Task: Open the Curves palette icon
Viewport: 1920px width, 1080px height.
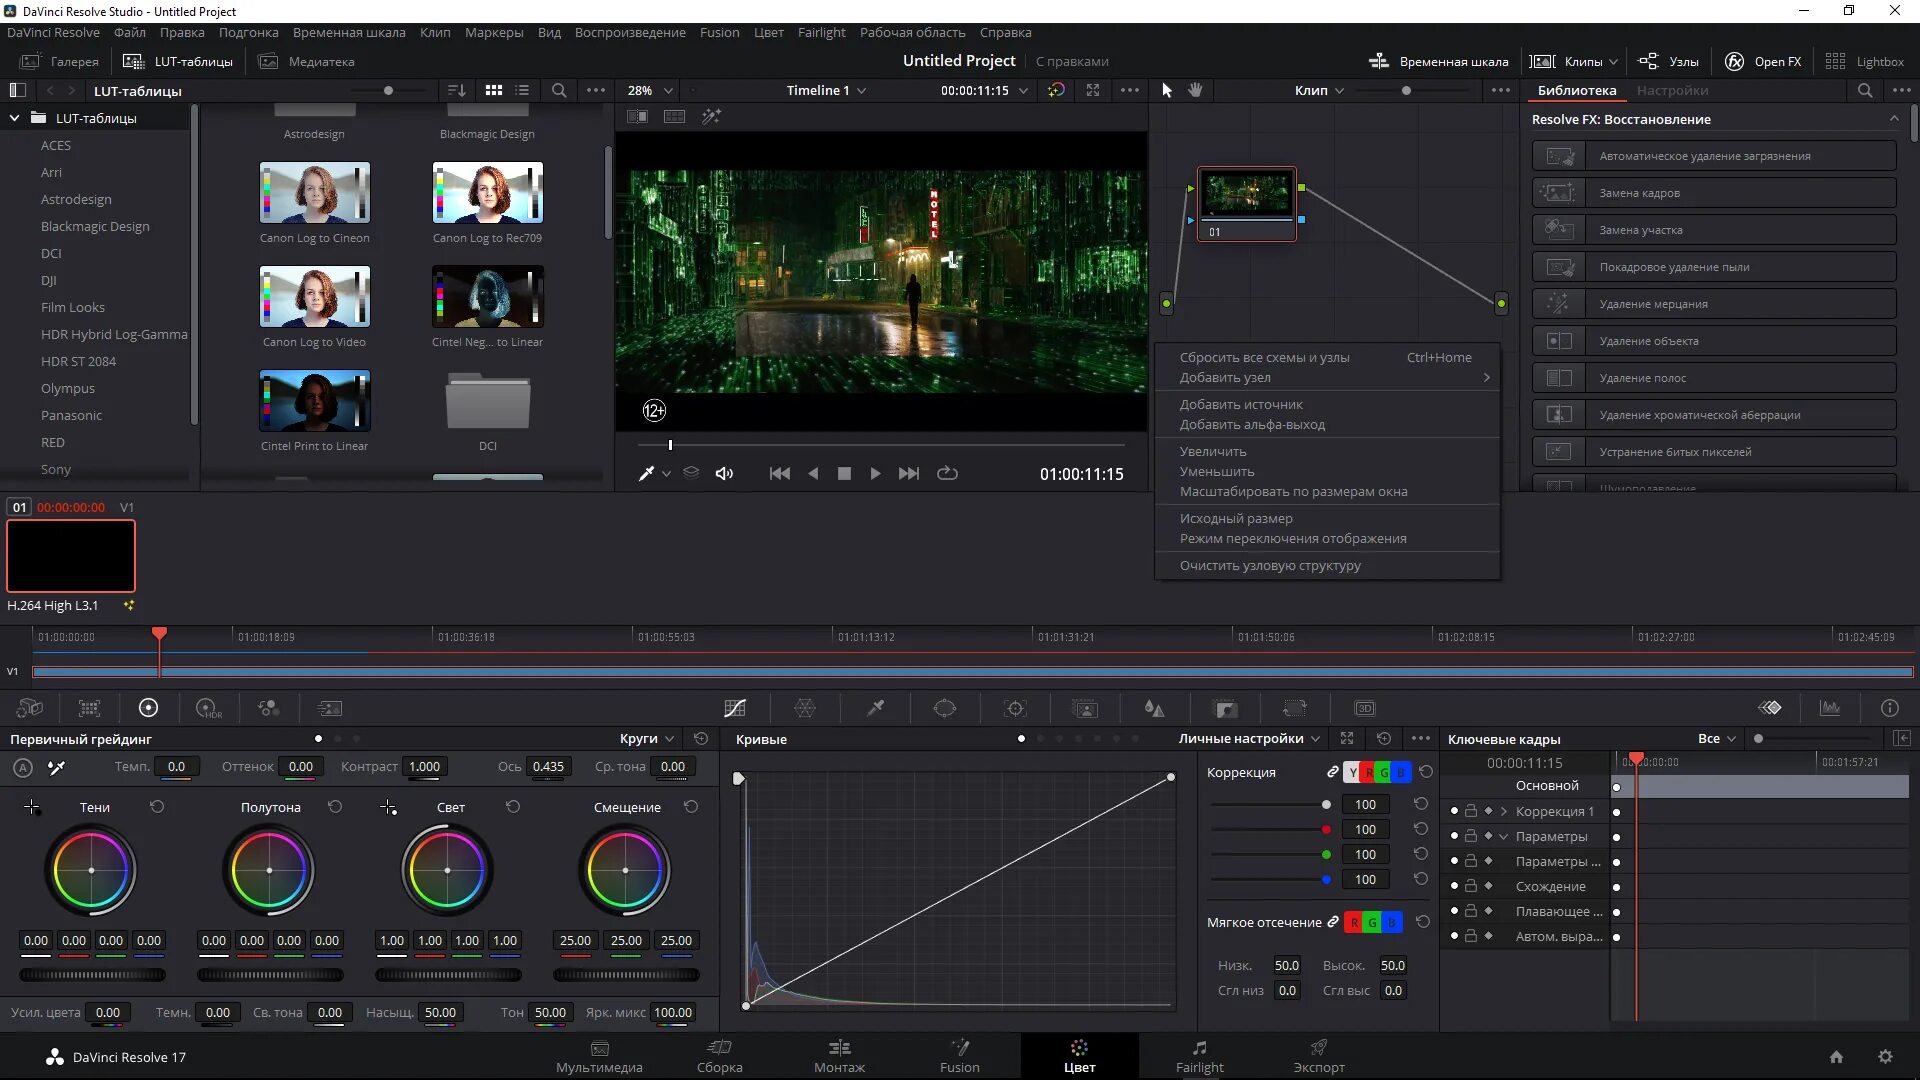Action: point(735,708)
